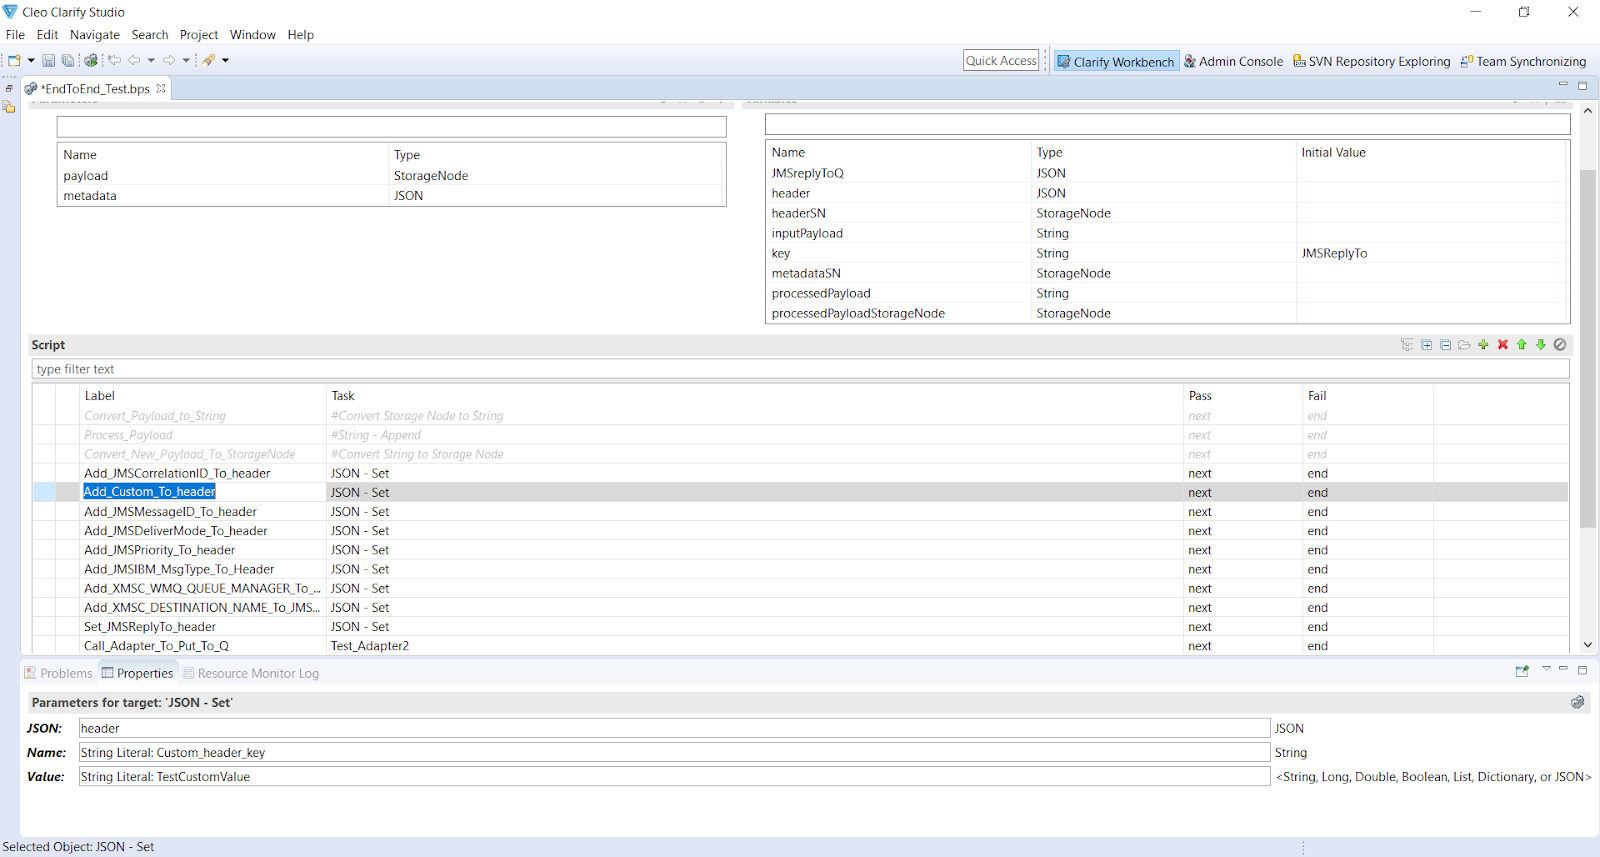This screenshot has width=1600, height=857.
Task: Open the Search menu
Action: 150,34
